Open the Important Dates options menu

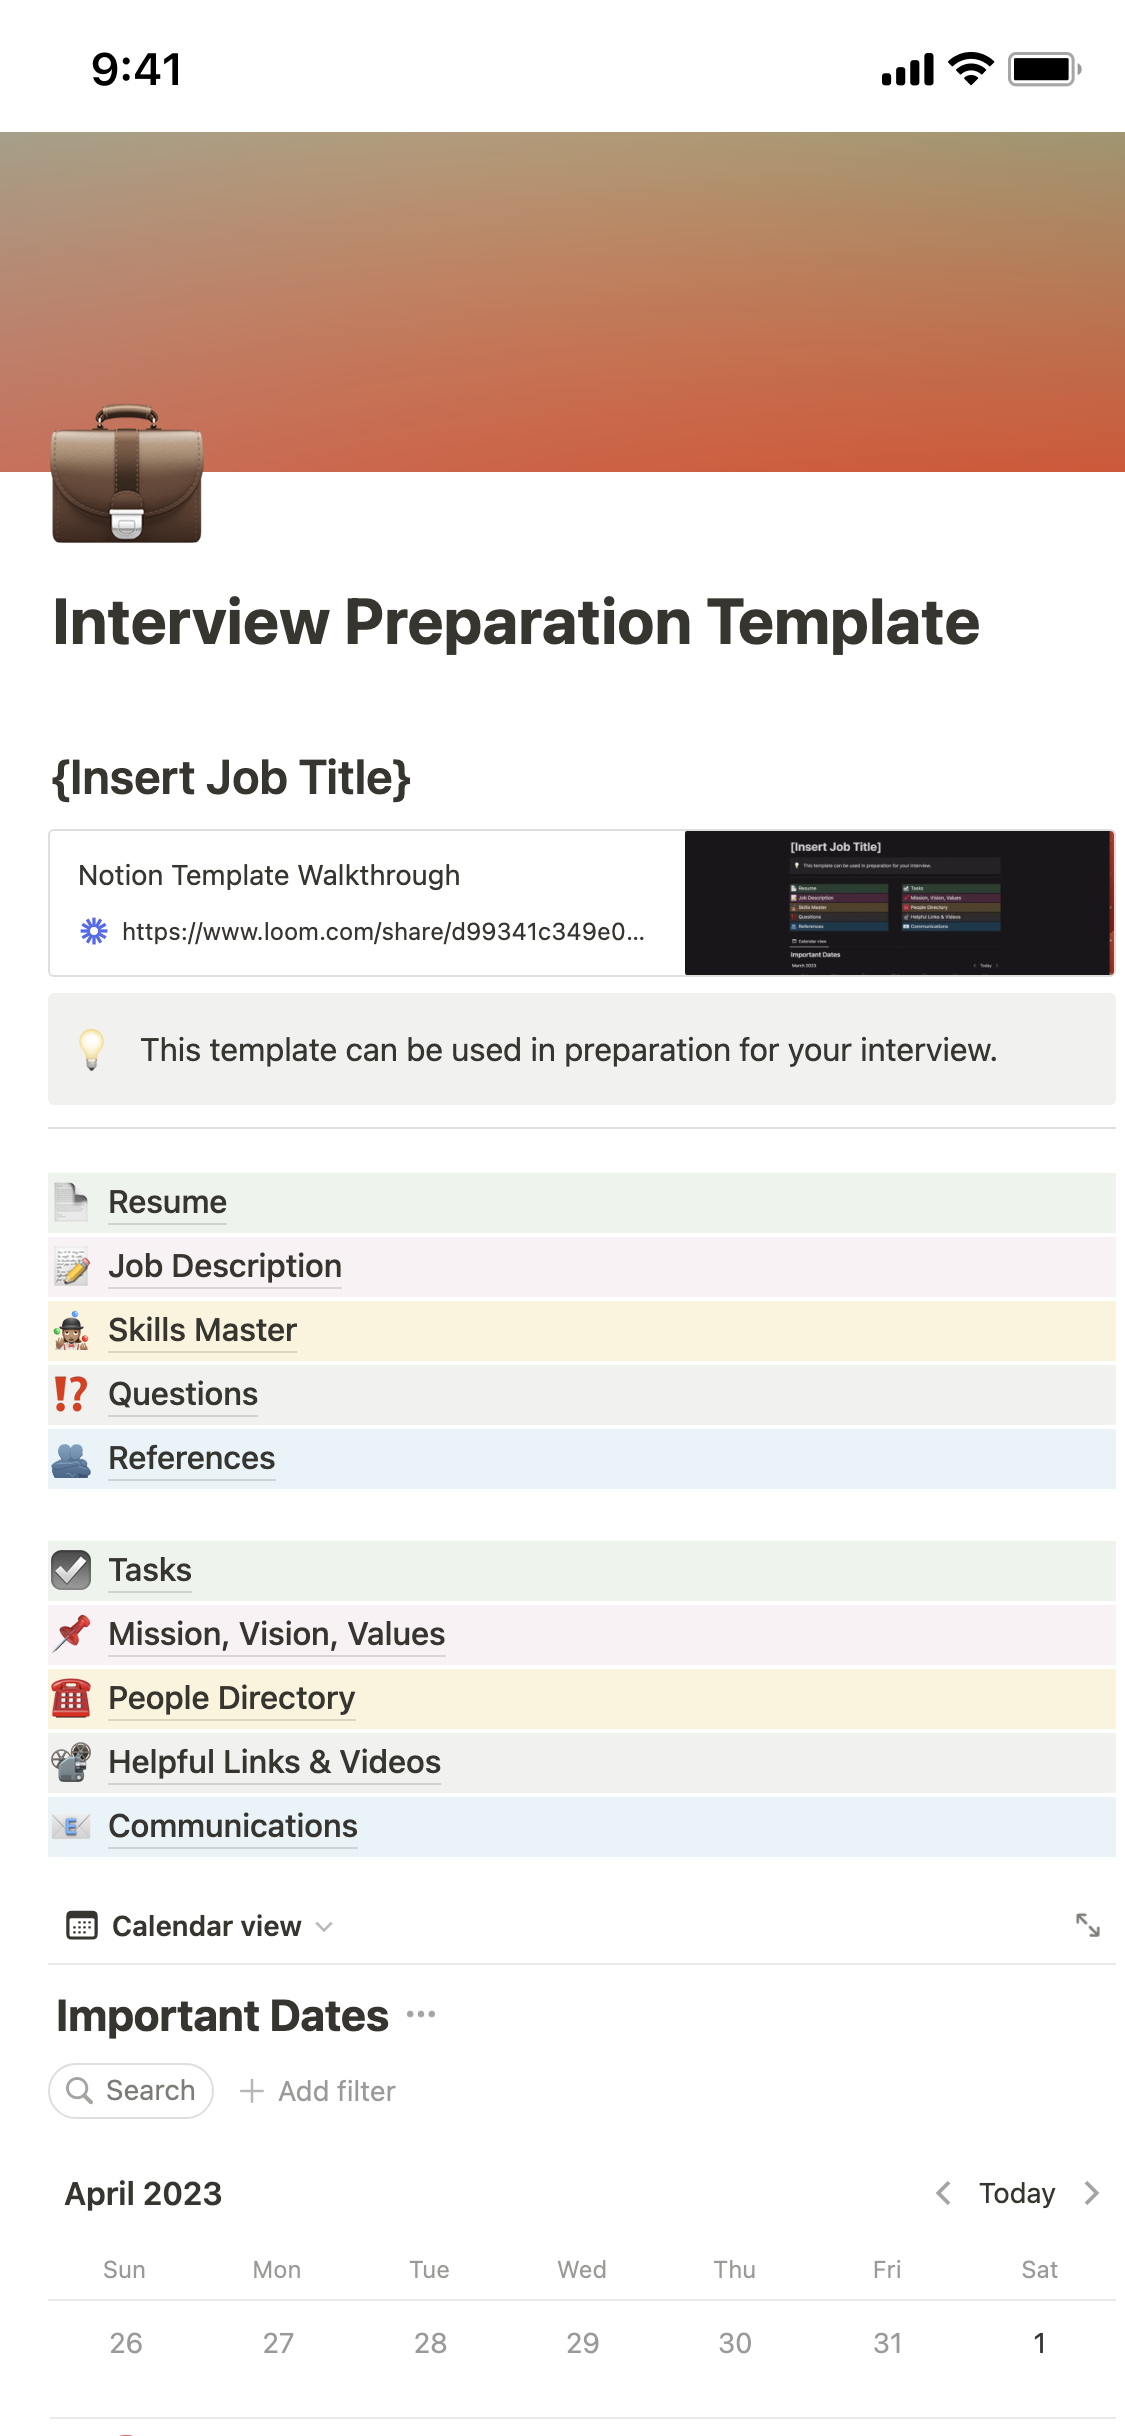click(421, 2015)
